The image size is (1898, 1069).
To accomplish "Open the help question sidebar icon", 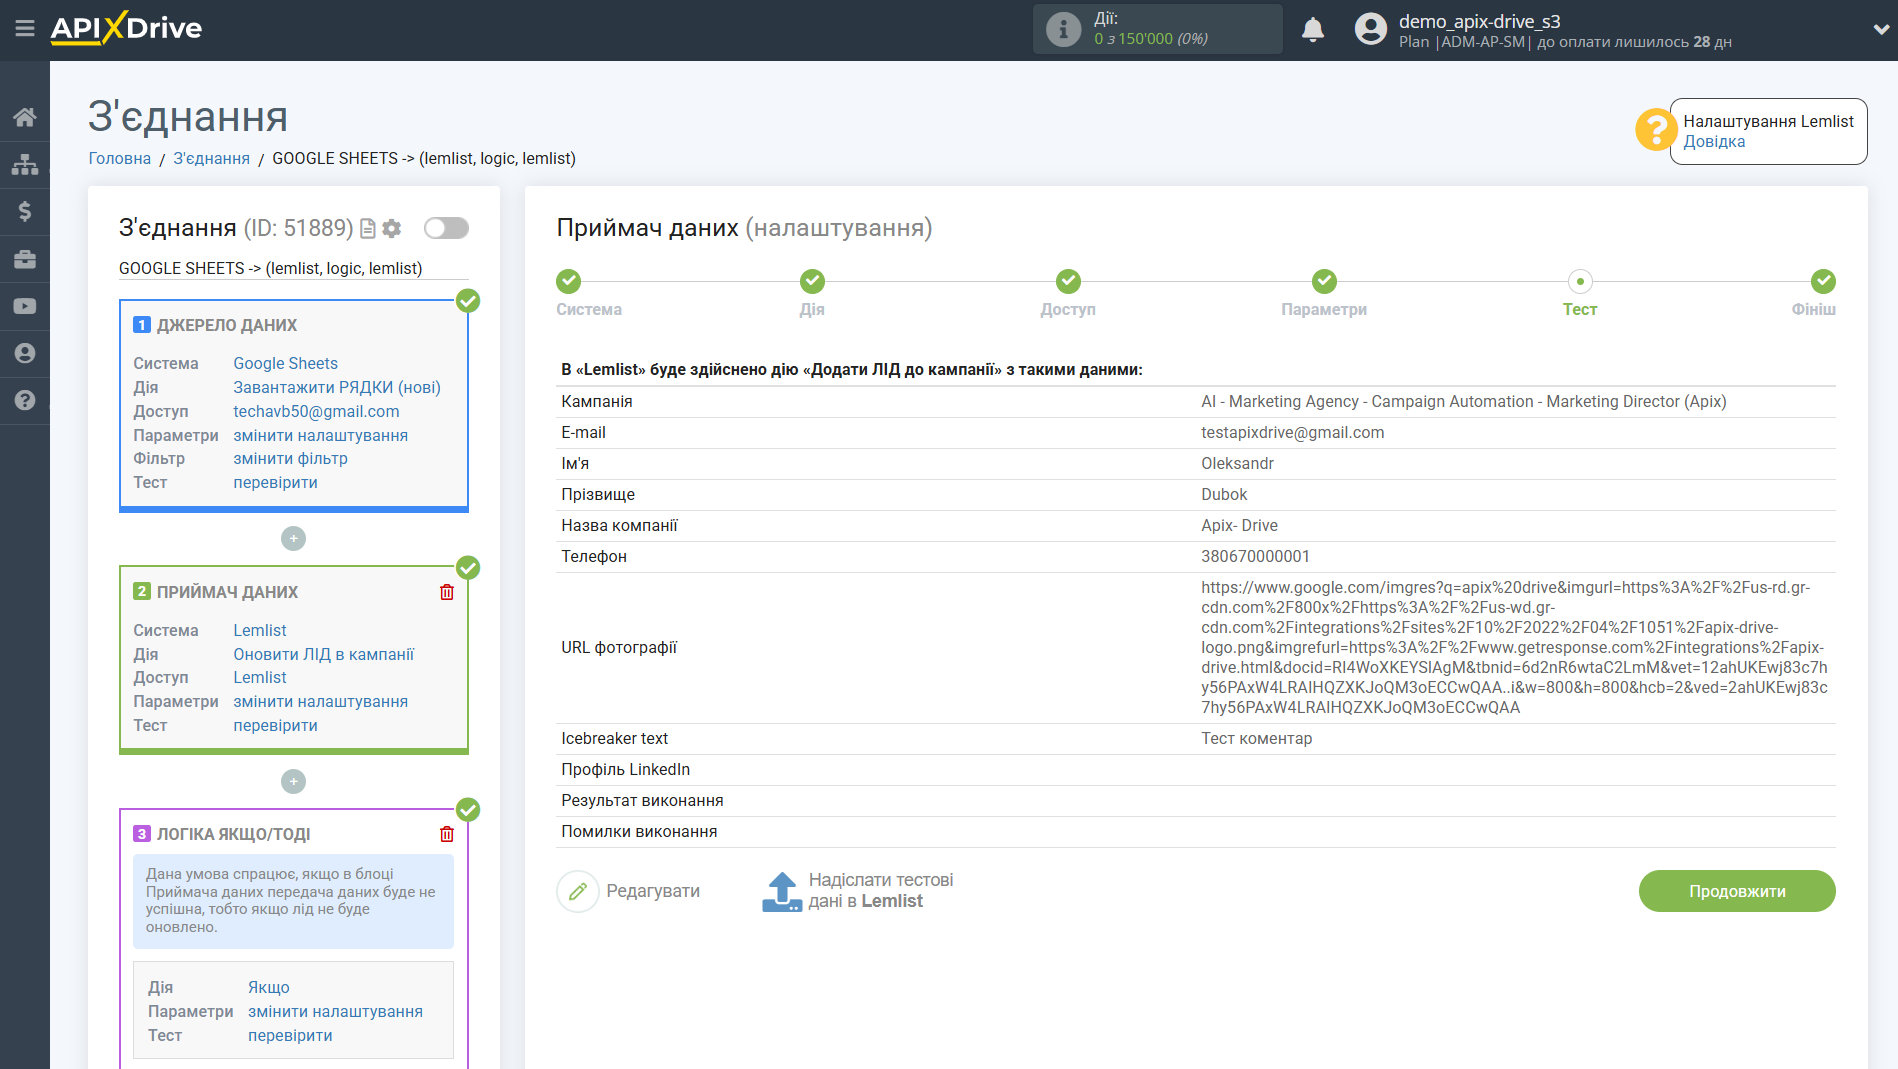I will 25,400.
